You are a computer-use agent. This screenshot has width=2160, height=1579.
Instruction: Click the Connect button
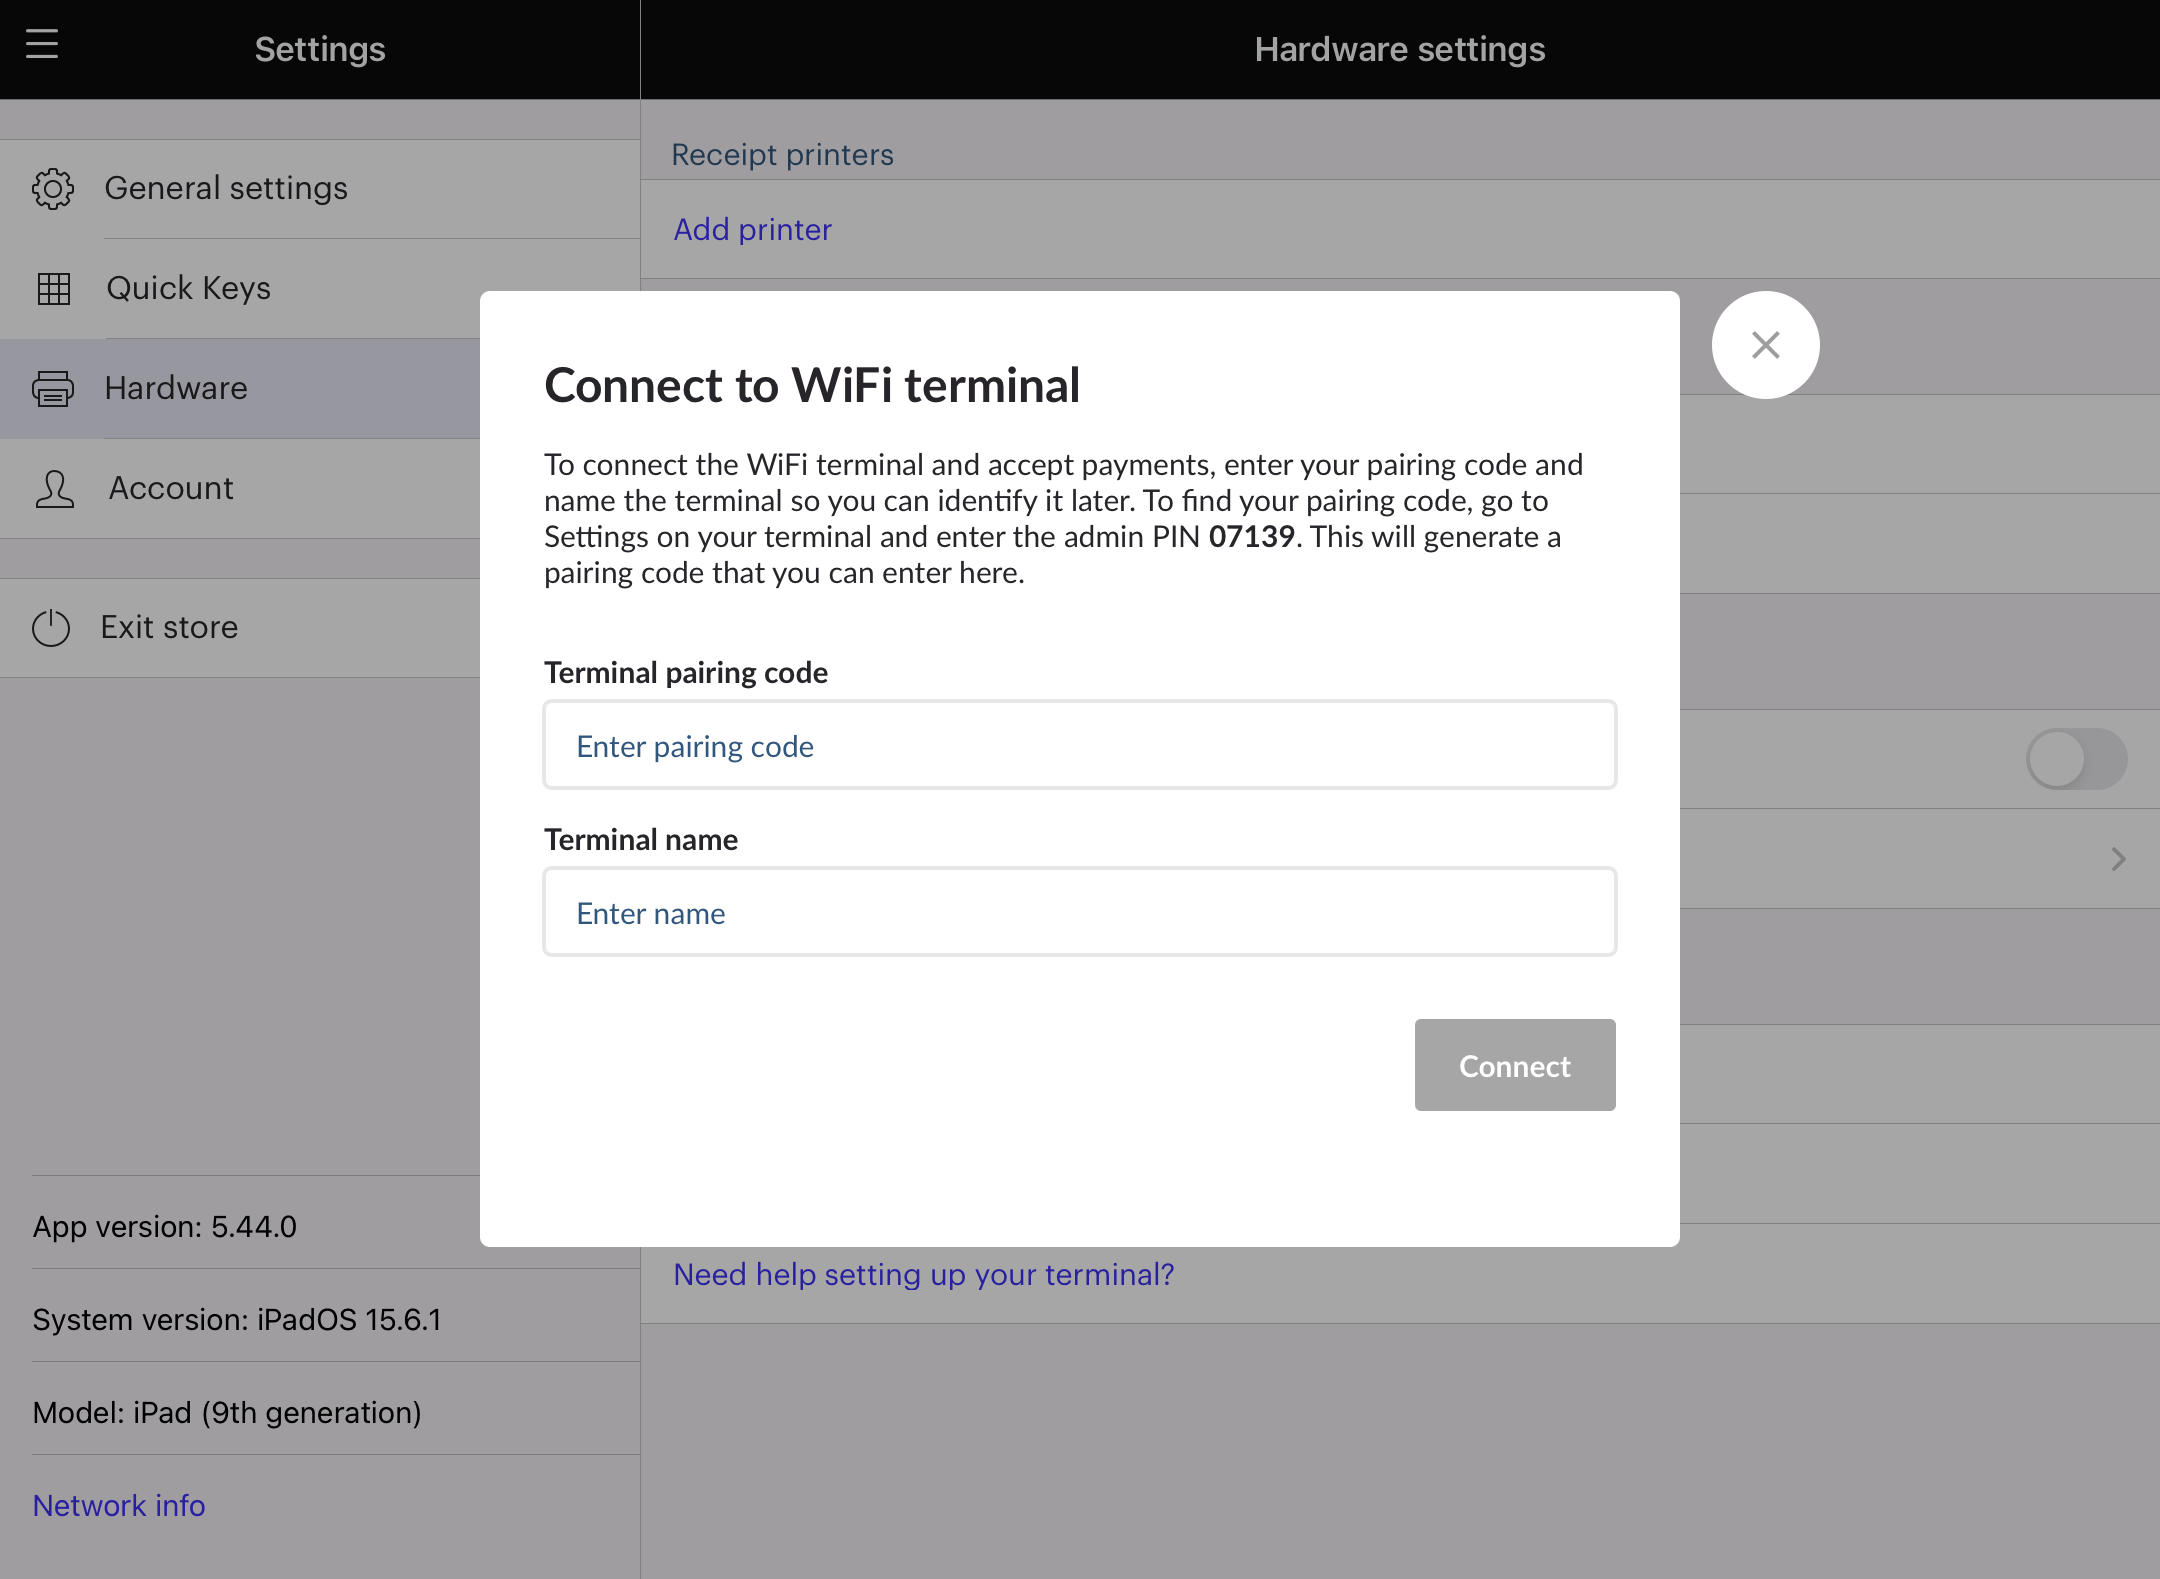(1513, 1065)
